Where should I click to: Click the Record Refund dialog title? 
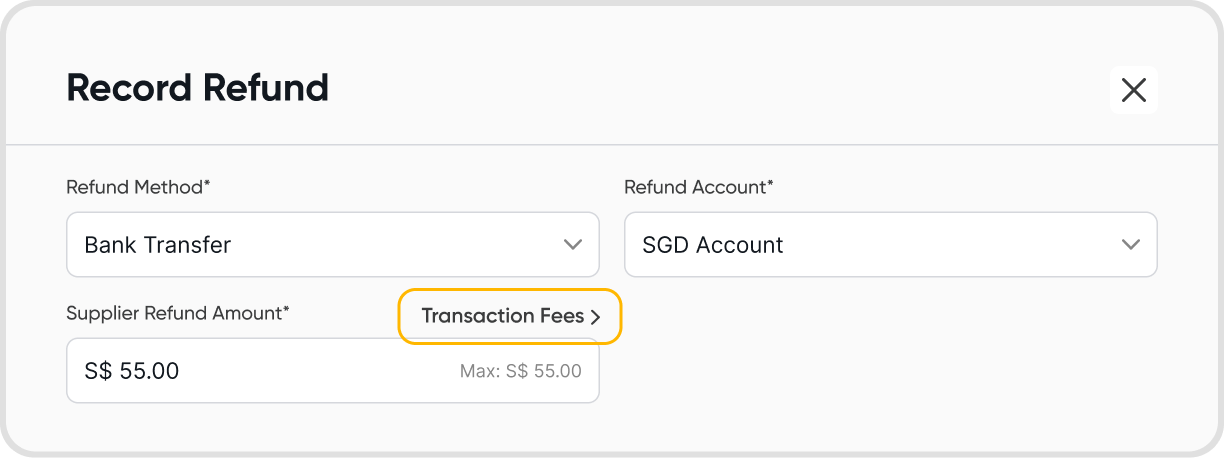coord(197,89)
